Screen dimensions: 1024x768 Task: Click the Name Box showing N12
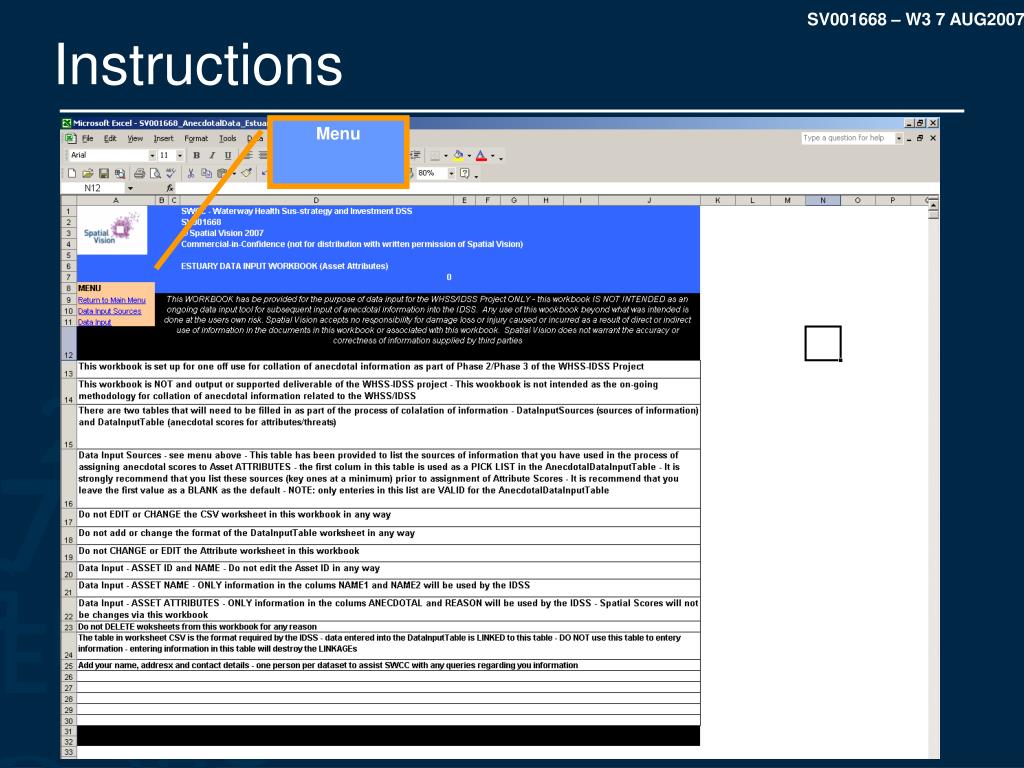pyautogui.click(x=93, y=188)
